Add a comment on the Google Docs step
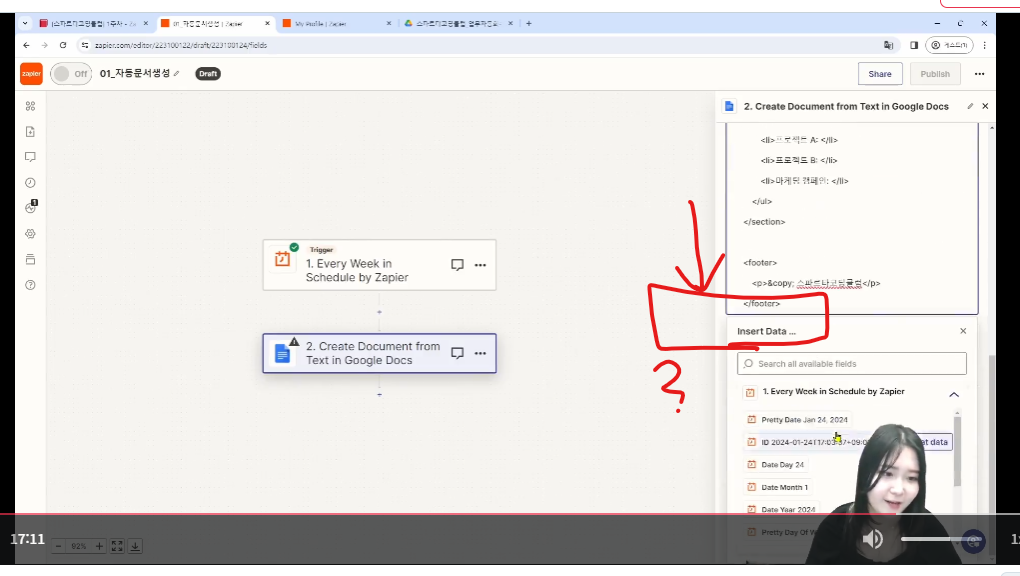 [457, 353]
